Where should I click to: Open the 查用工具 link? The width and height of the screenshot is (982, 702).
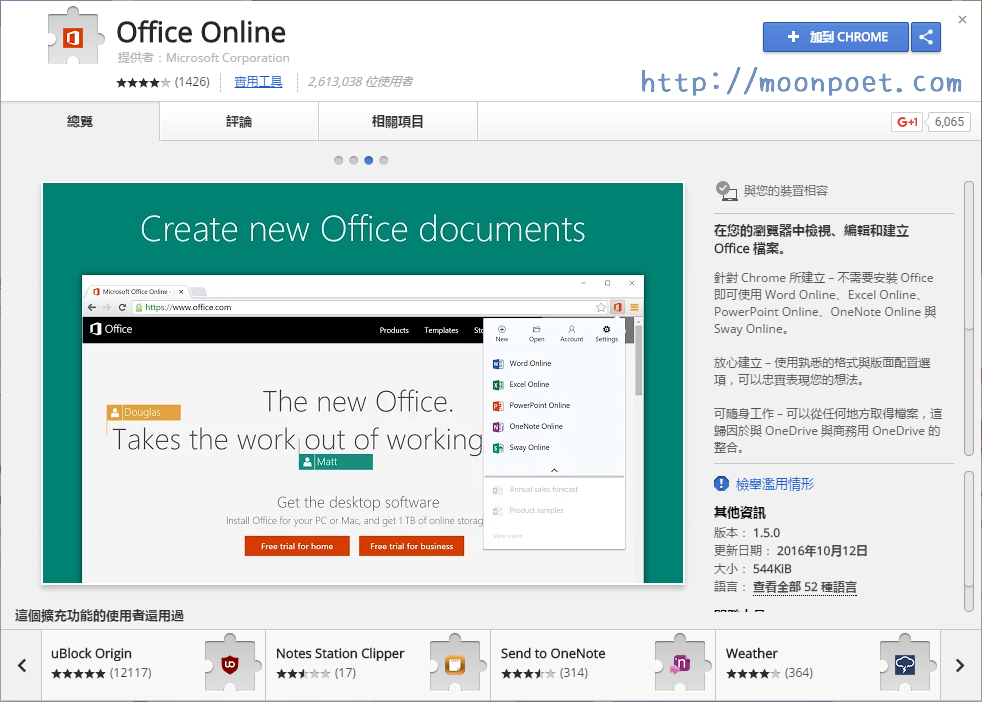tap(257, 81)
